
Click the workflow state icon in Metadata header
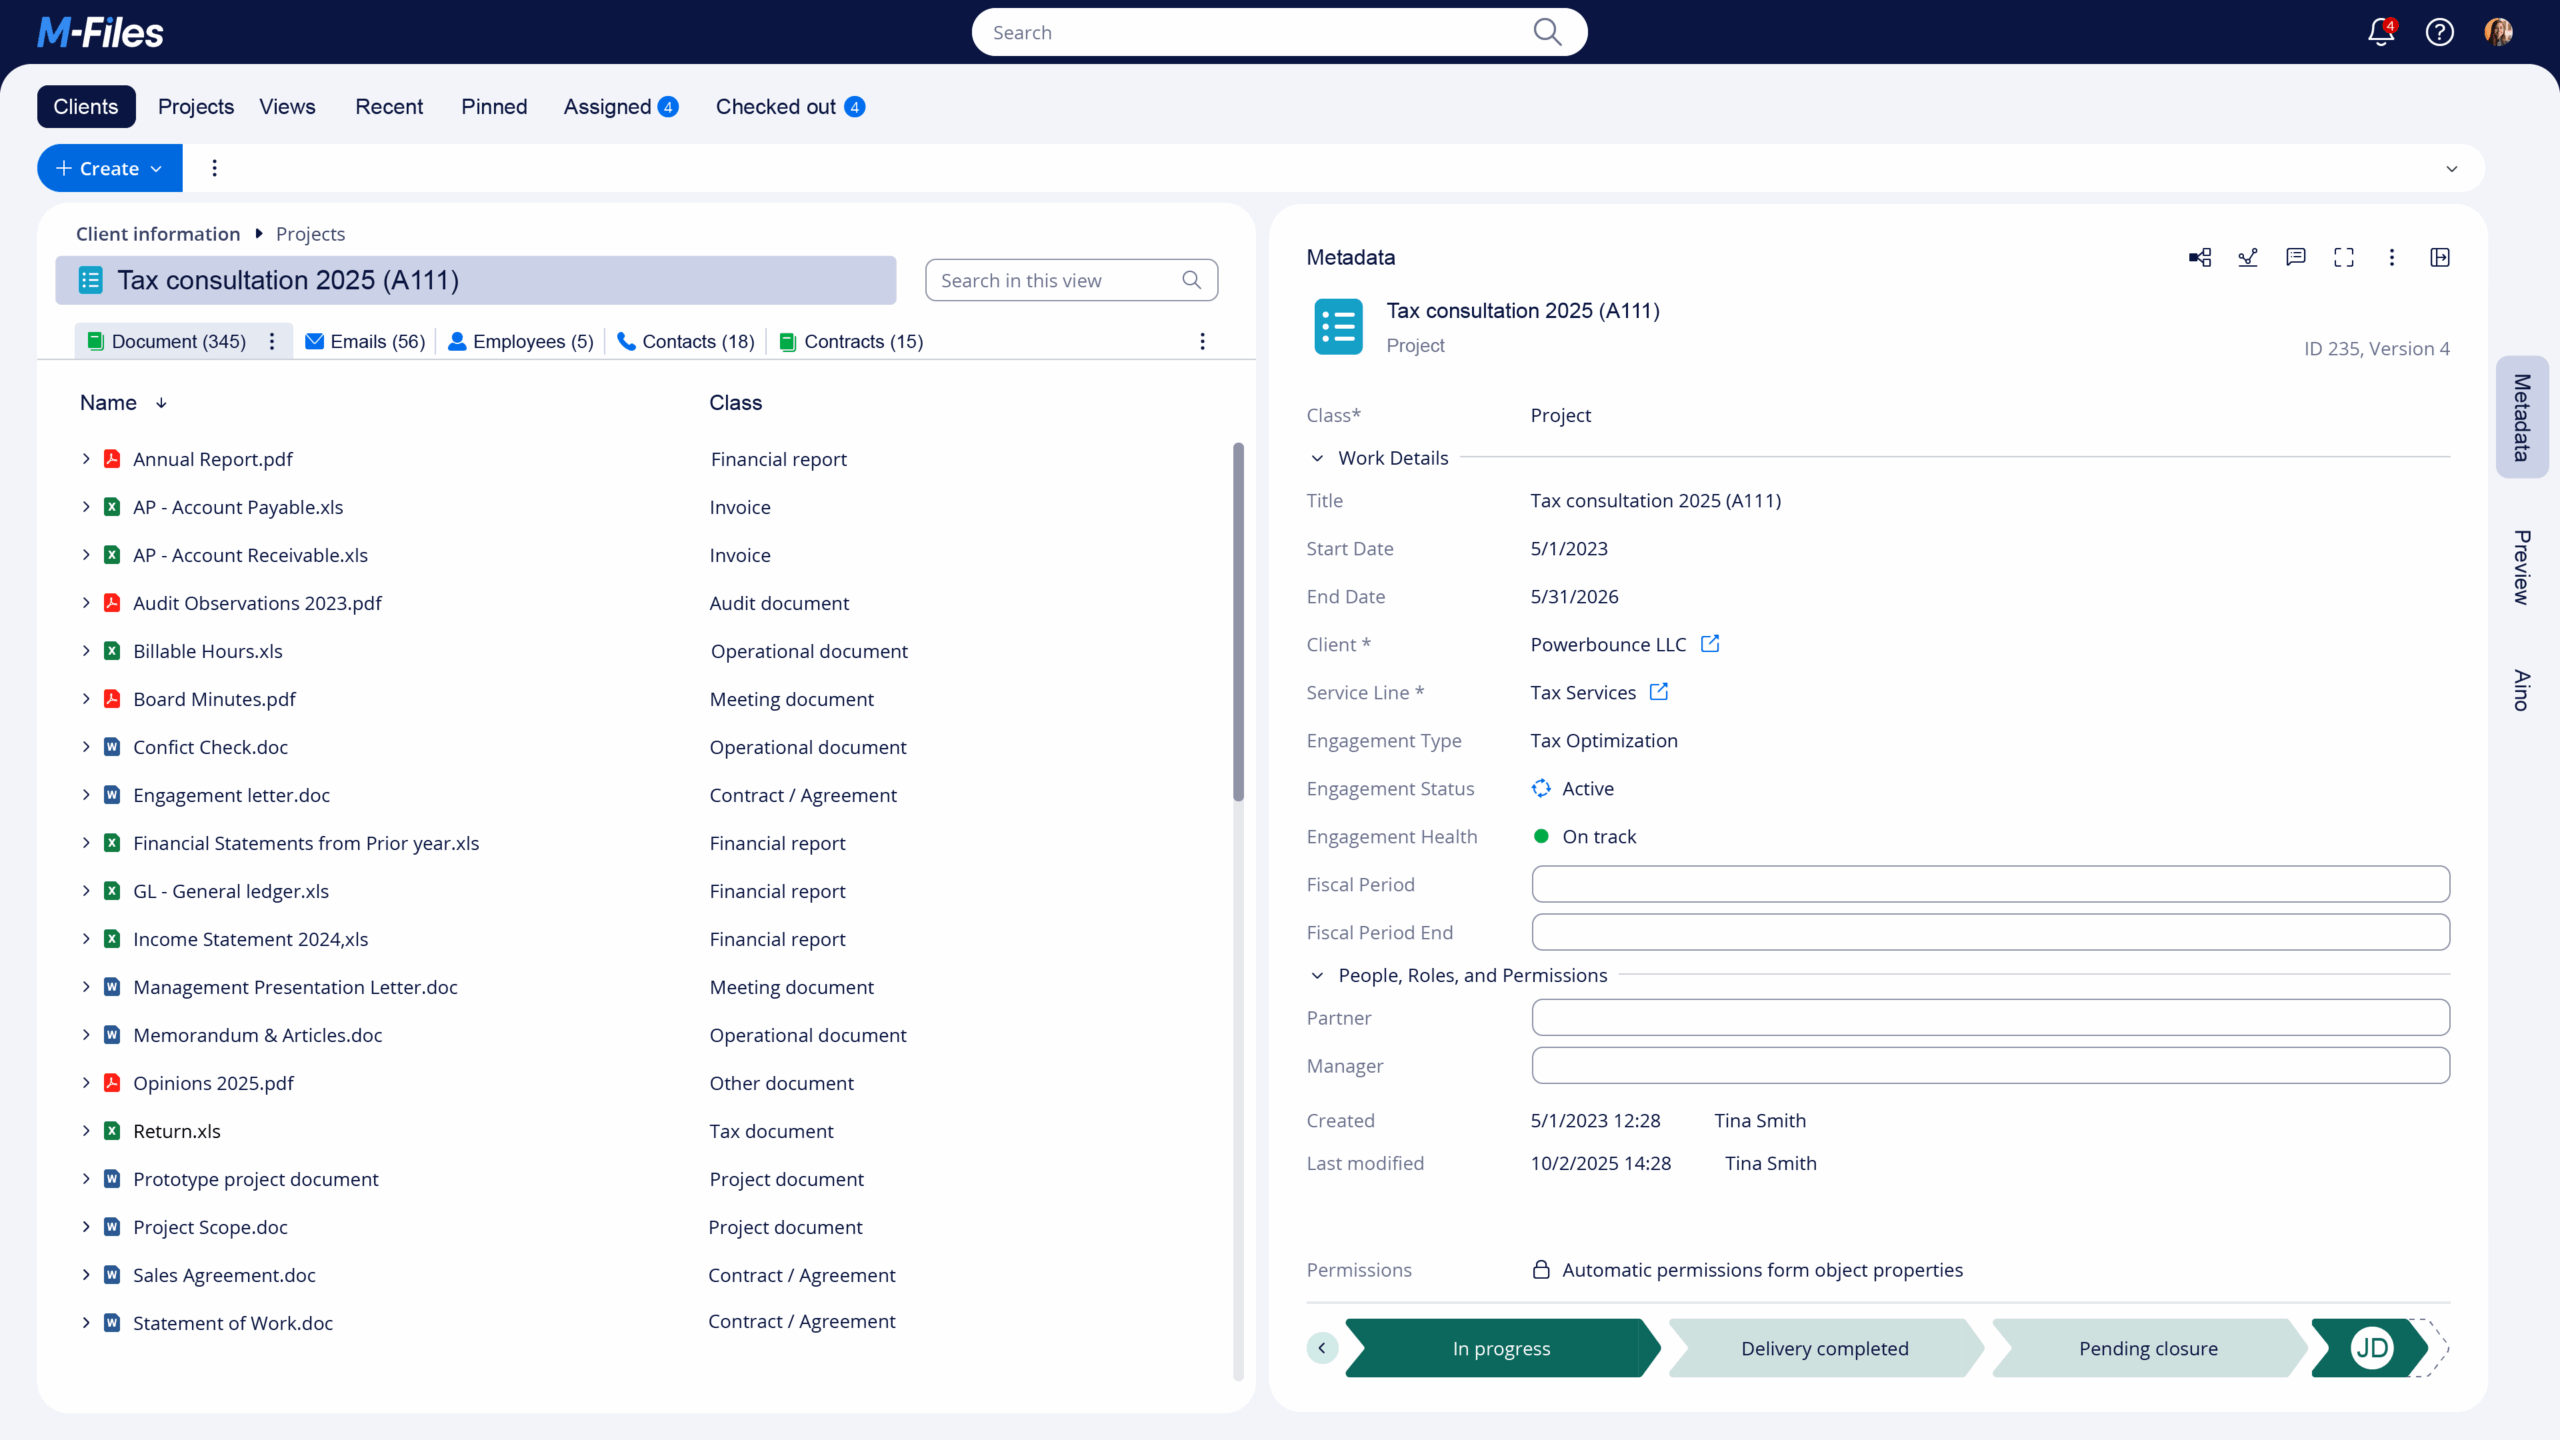2248,258
